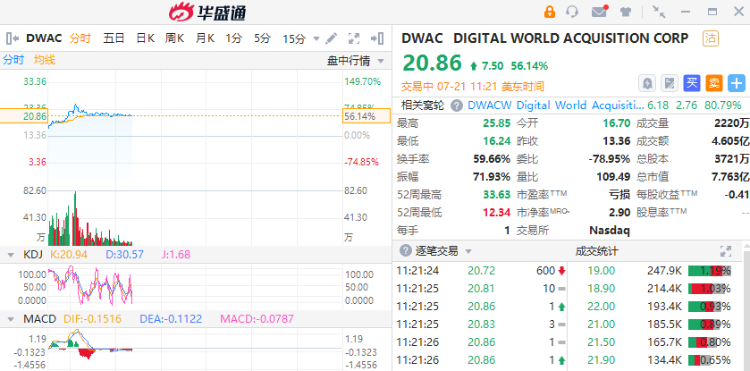
Task: Click the 交易所 value Nasdaq
Action: click(609, 230)
